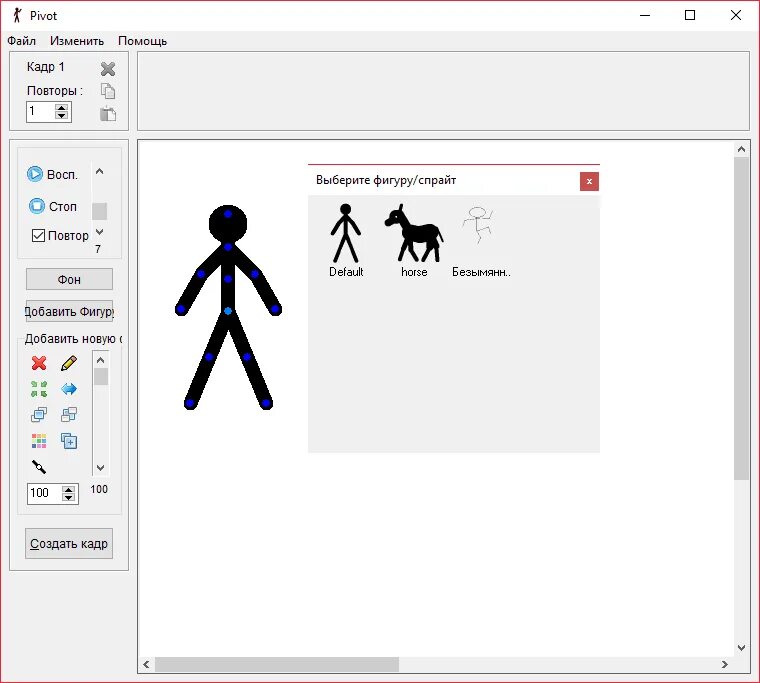Click tool panel scrollbar down arrow
Image resolution: width=760 pixels, height=683 pixels.
(x=100, y=468)
